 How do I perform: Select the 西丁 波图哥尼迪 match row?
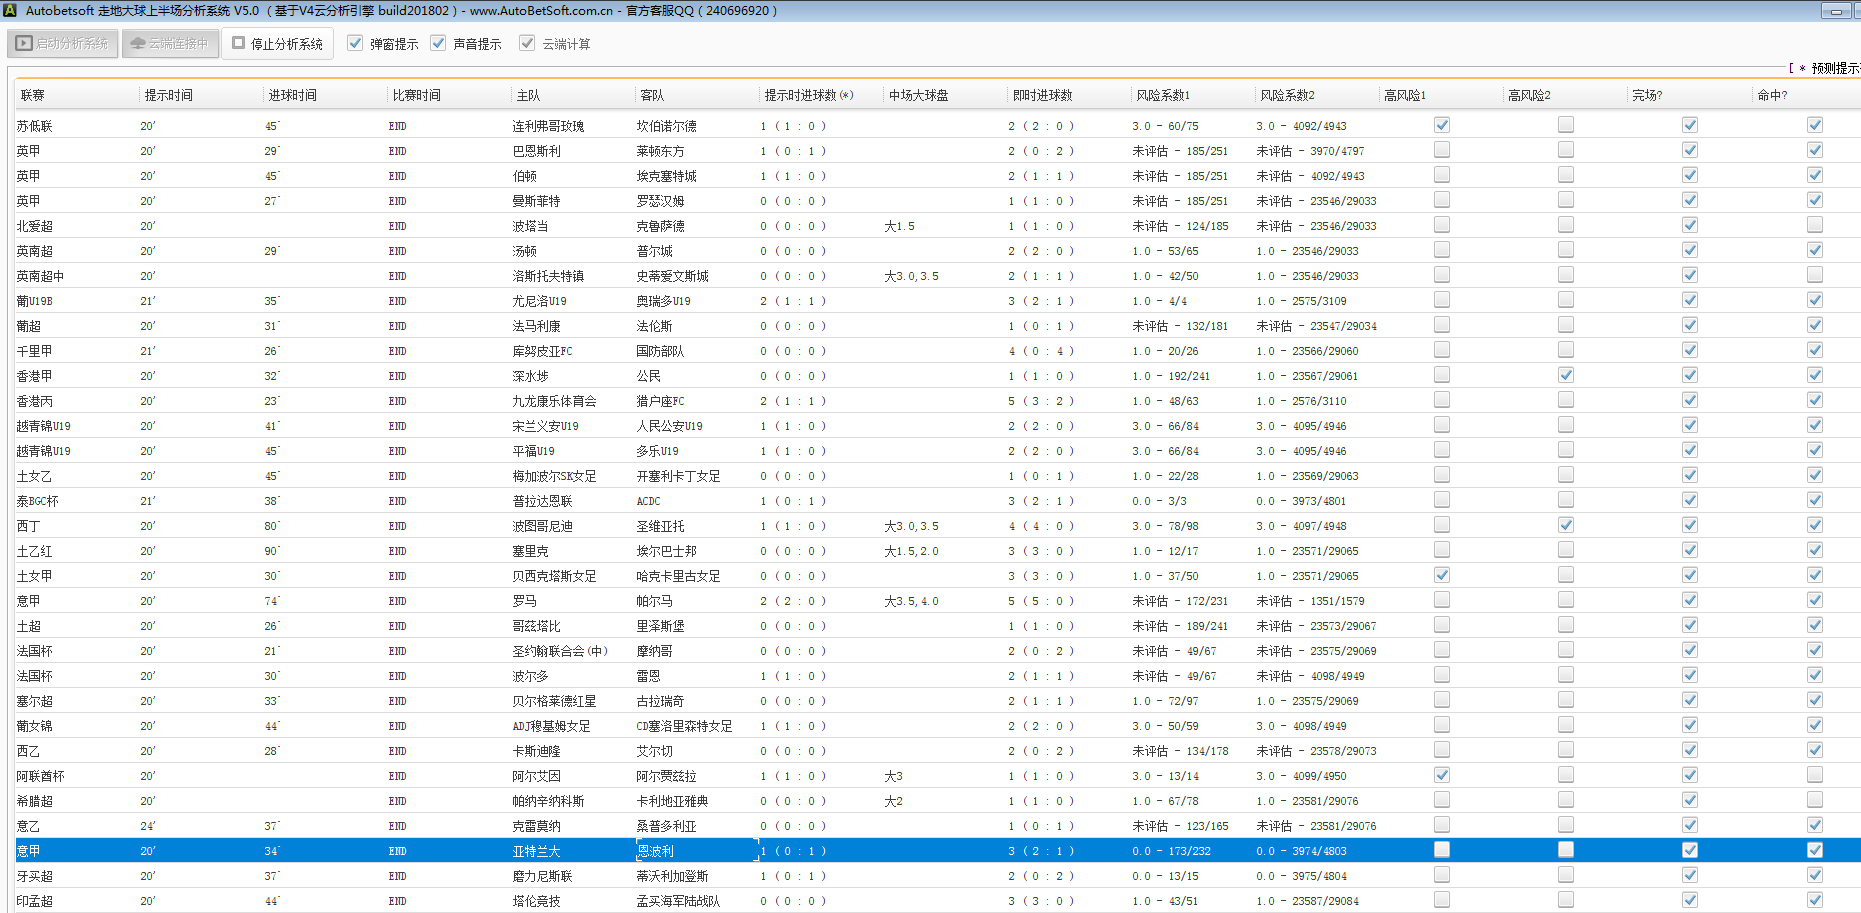pos(542,526)
